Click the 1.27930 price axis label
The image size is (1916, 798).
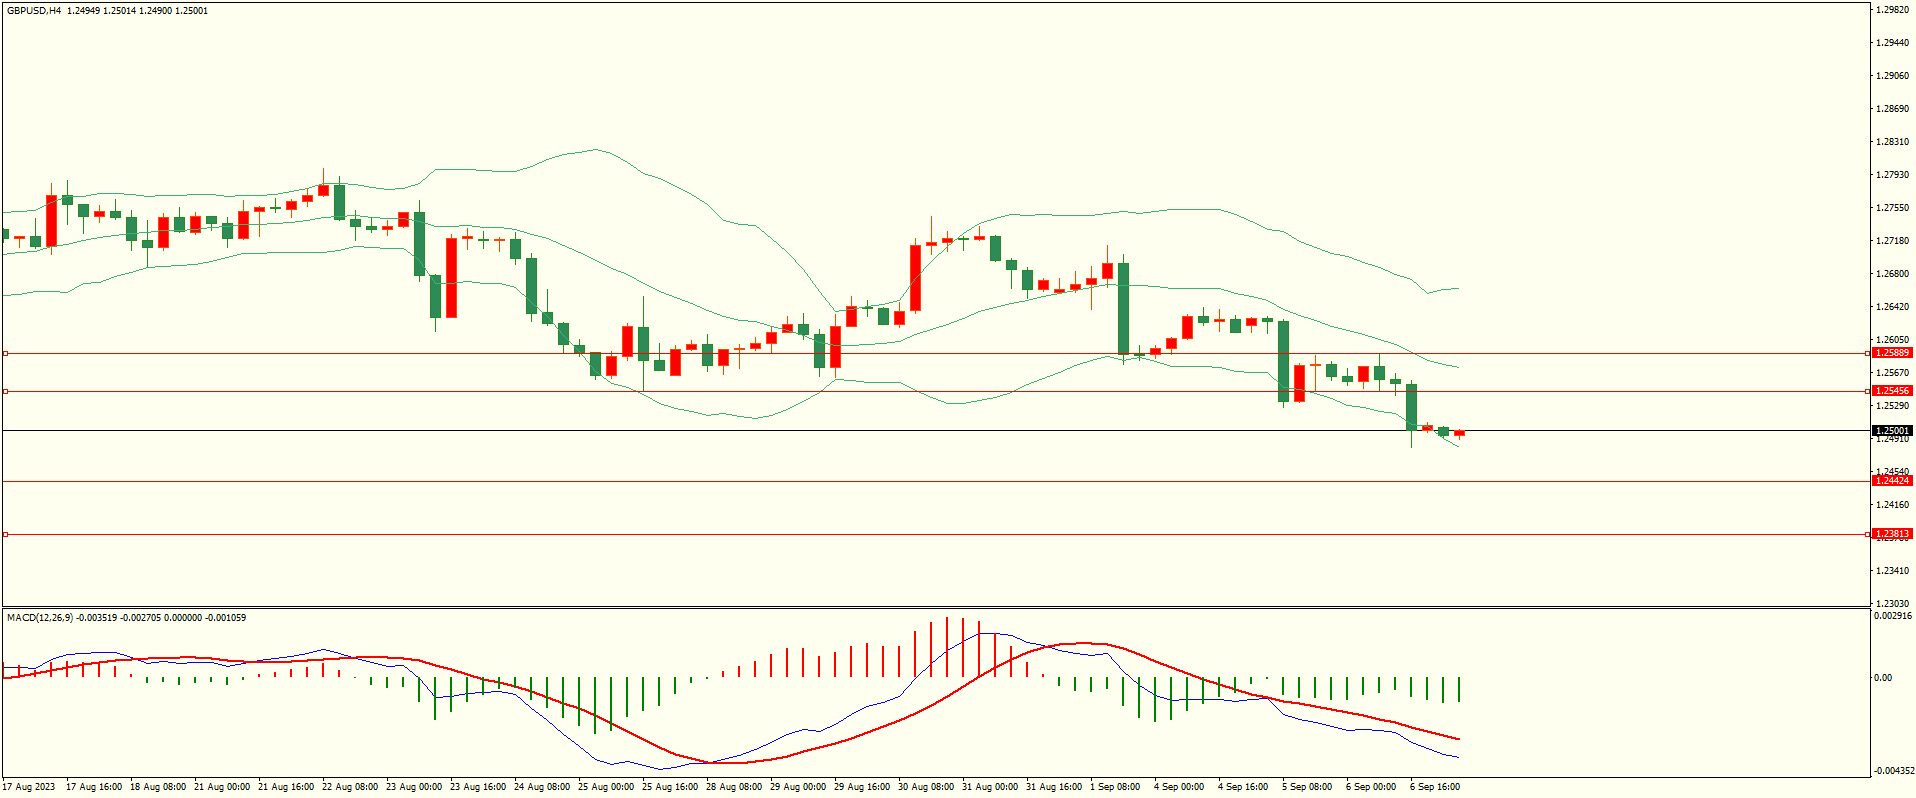coord(1893,174)
